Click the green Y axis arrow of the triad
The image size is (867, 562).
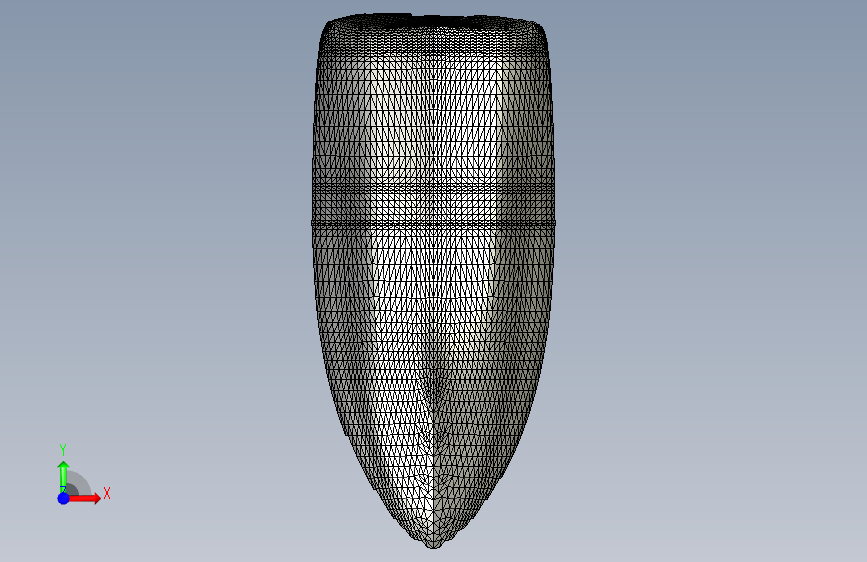pyautogui.click(x=63, y=476)
